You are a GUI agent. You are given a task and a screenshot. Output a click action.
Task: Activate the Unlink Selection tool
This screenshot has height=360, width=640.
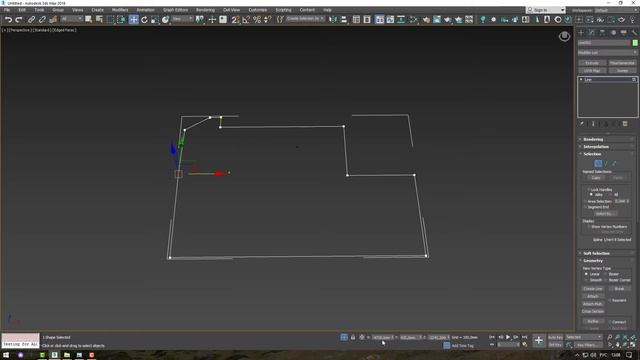[x=42, y=20]
